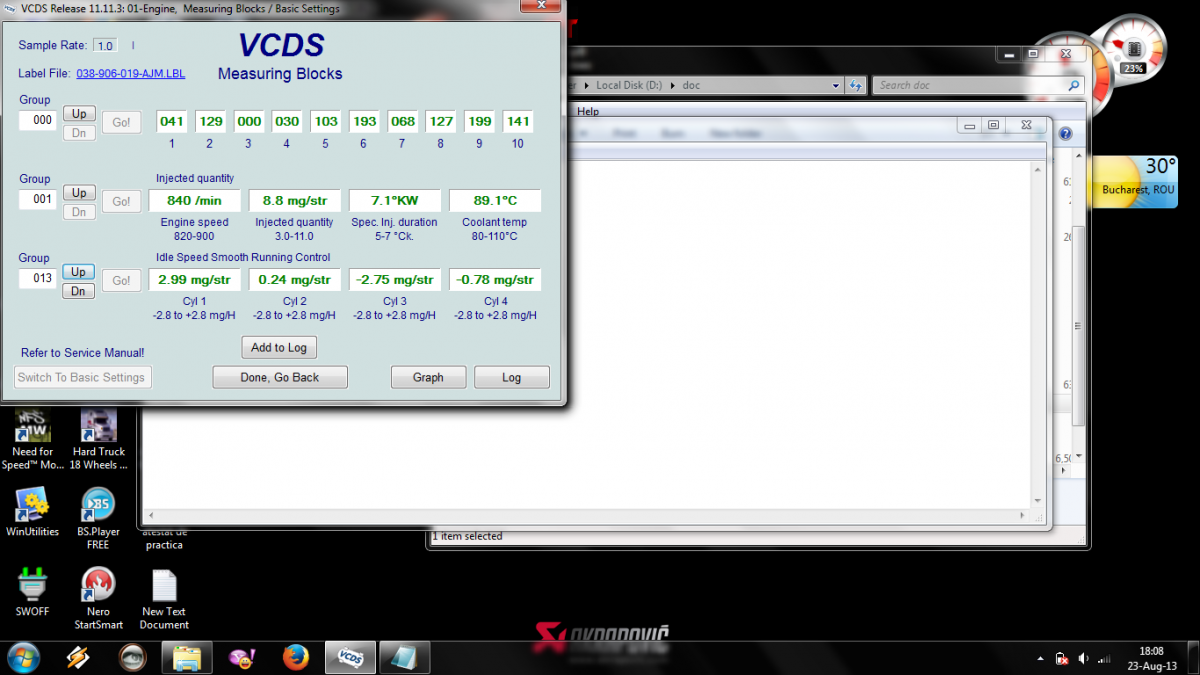This screenshot has height=675, width=1200.
Task: Open the Graph view button
Action: tap(428, 377)
